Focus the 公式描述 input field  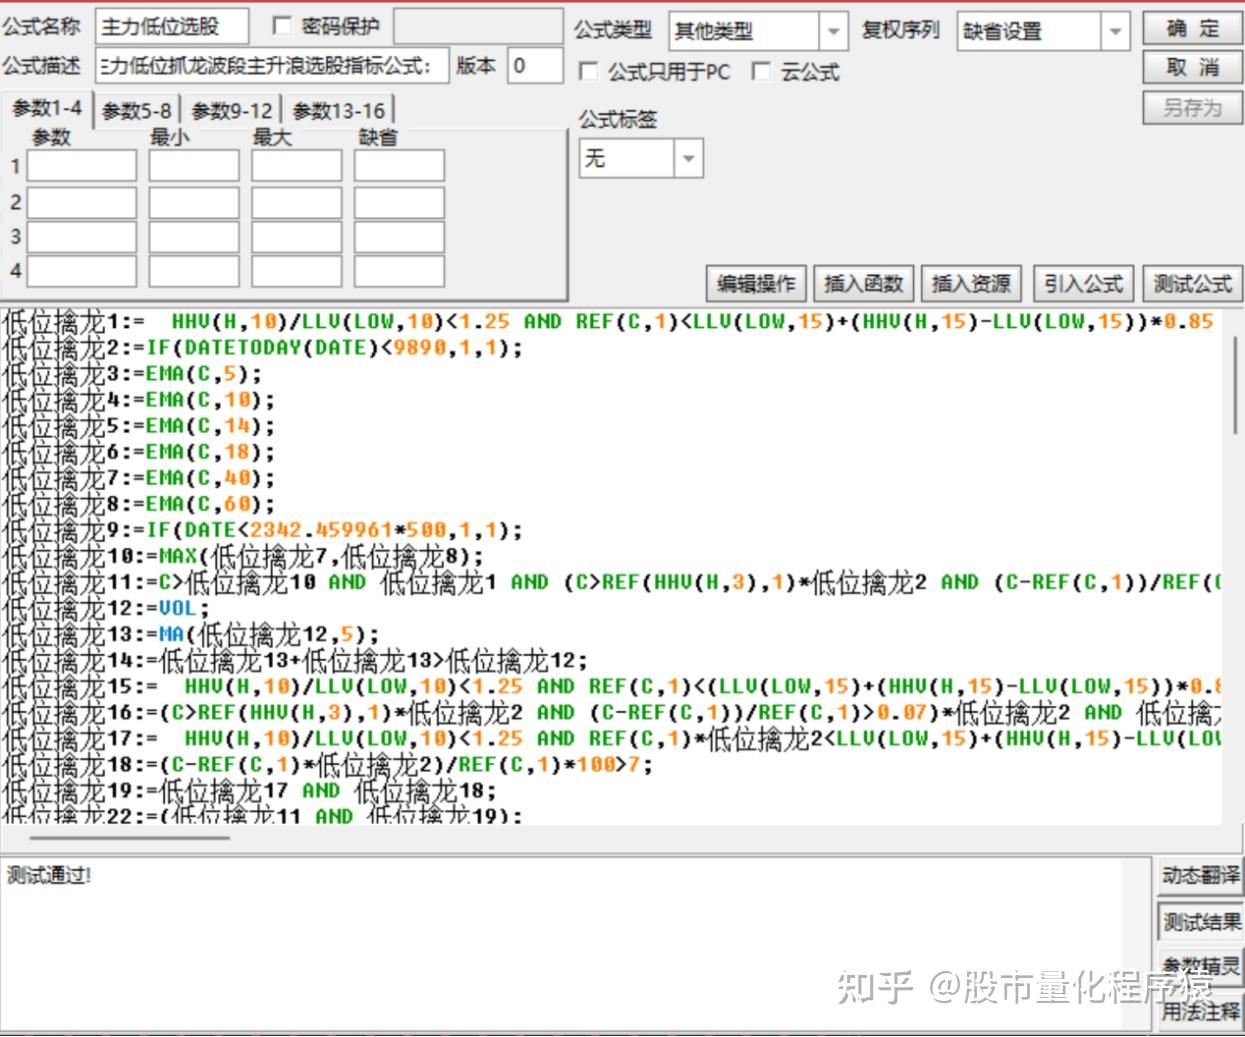(272, 66)
